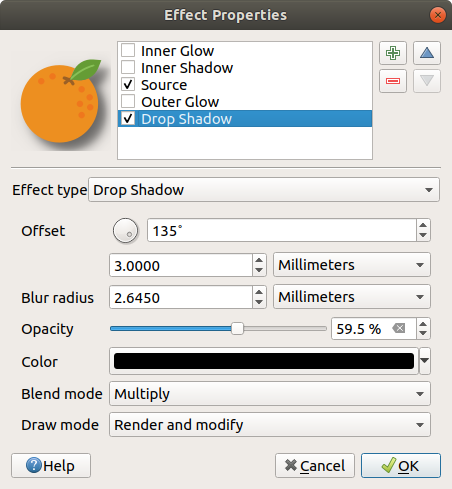Add a new effect with the green plus
This screenshot has height=489, width=452.
tap(393, 53)
